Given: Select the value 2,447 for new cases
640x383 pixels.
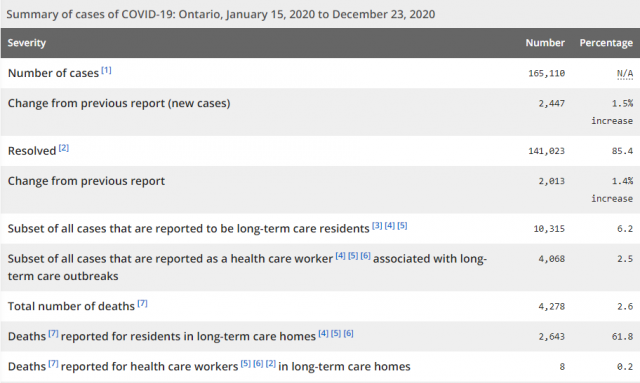Looking at the screenshot, I should click(x=551, y=104).
